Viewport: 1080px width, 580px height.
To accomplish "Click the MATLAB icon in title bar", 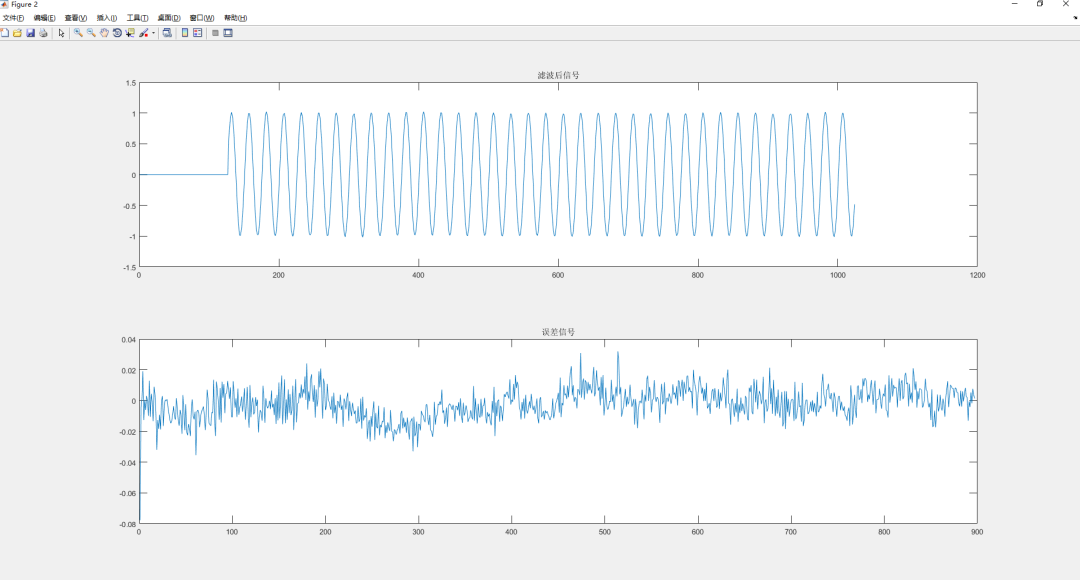I will 3,4.
